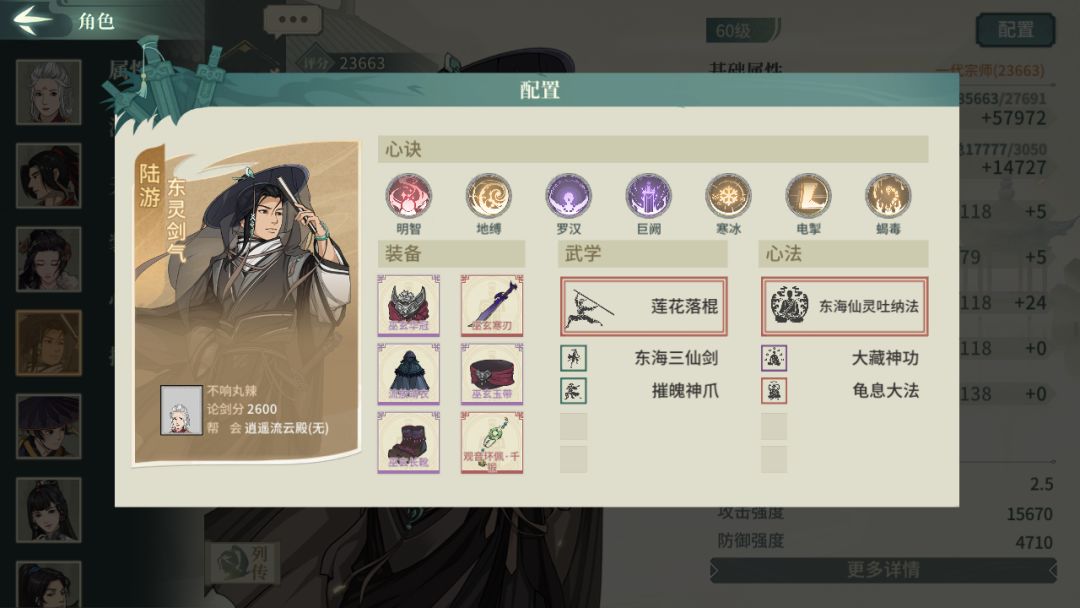The width and height of the screenshot is (1080, 608).
Task: Choose the 寒冰 snowflake icon
Action: tap(728, 196)
